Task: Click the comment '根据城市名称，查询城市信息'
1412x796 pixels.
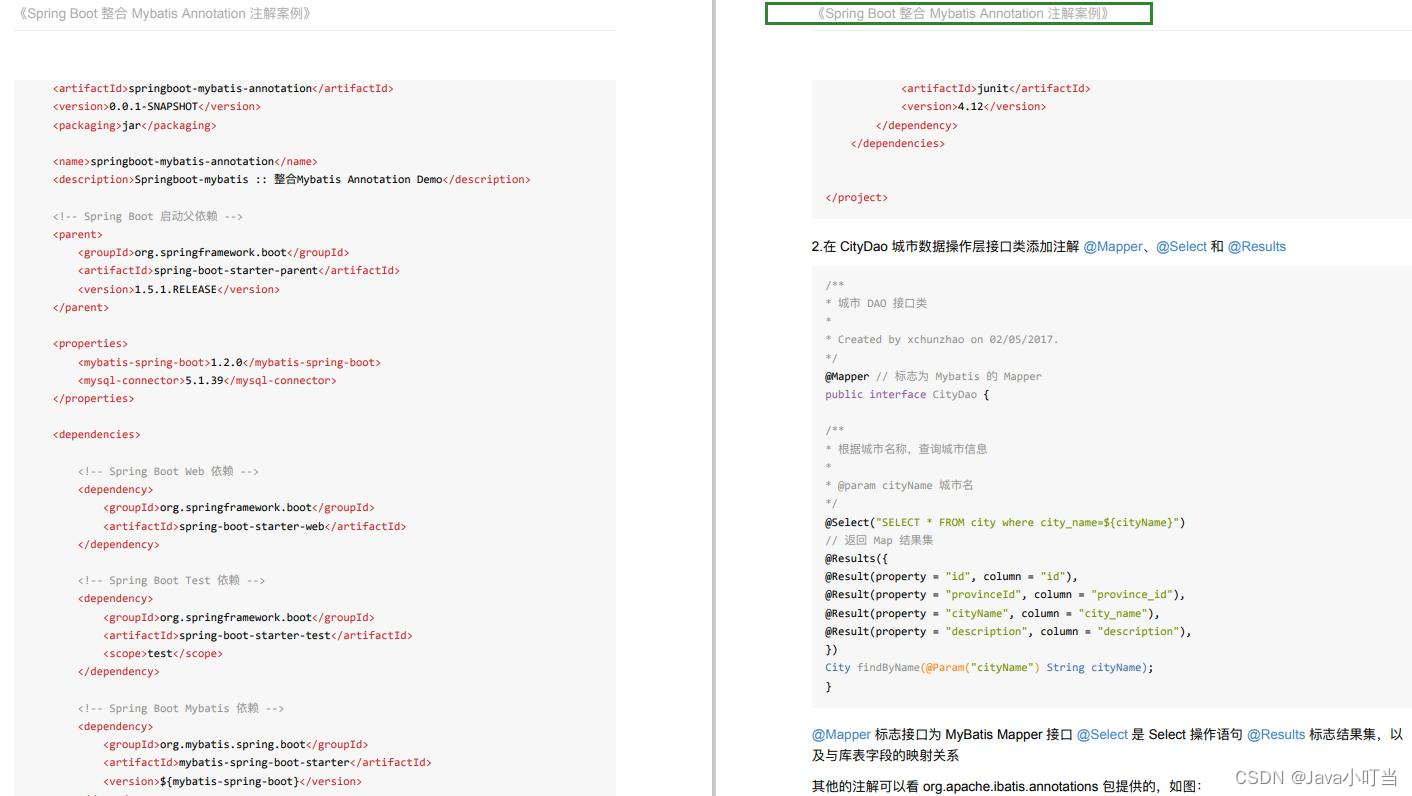Action: coord(907,449)
